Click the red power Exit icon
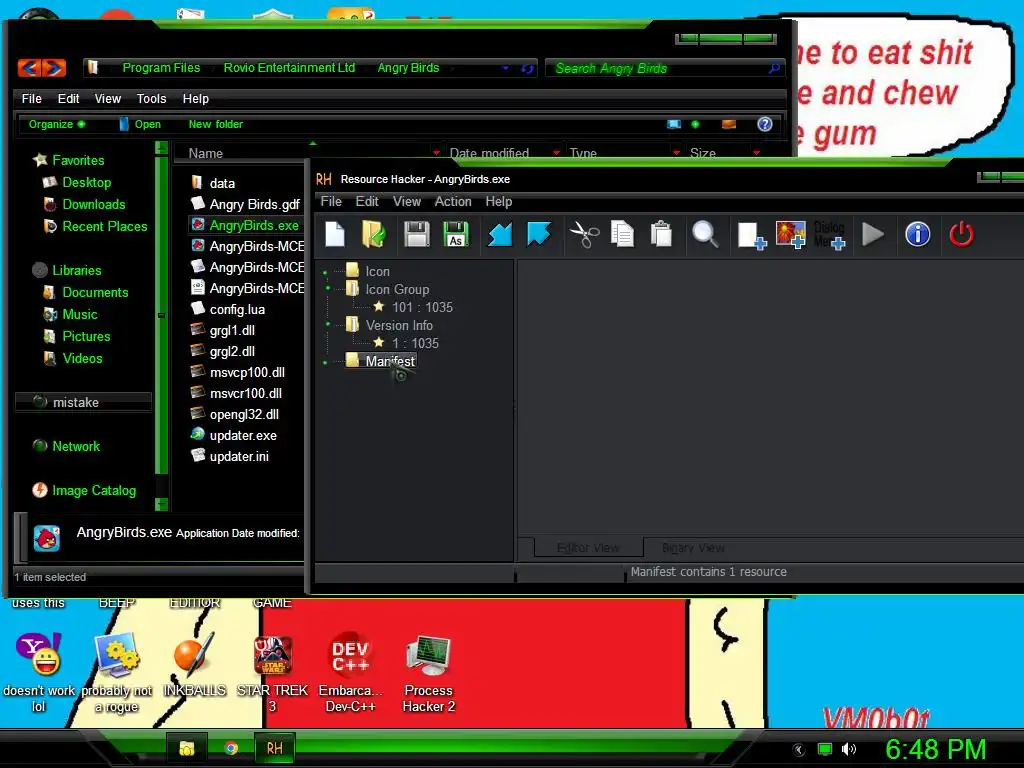 tap(961, 234)
